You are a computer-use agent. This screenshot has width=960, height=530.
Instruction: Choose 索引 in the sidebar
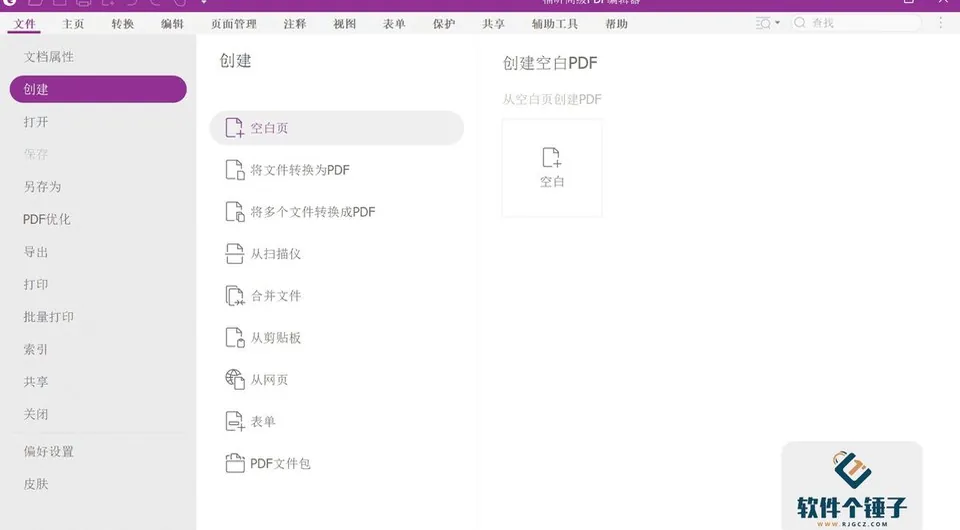(x=98, y=349)
